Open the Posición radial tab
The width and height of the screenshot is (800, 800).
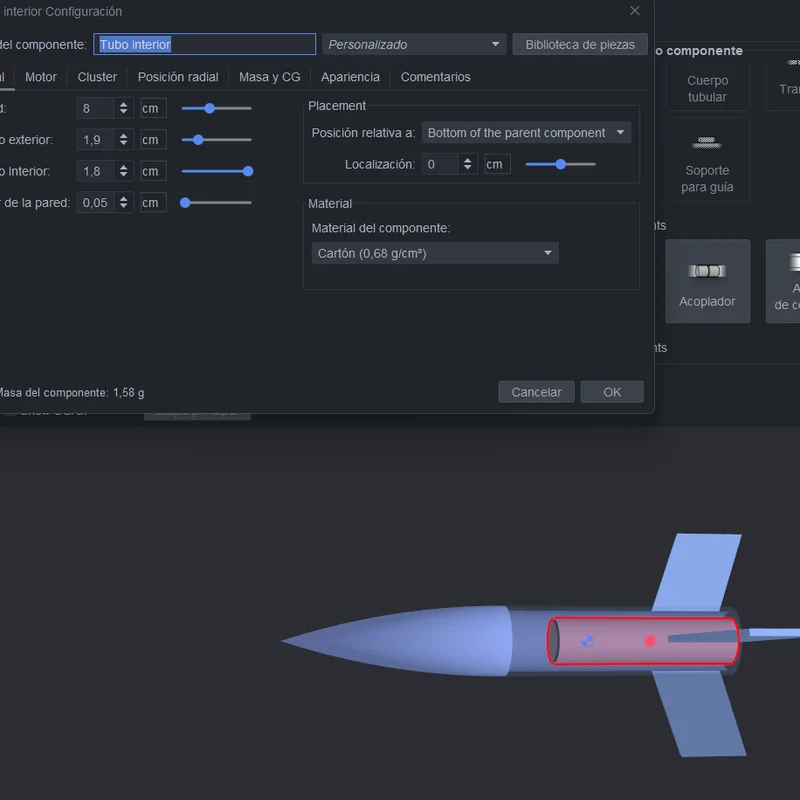tap(178, 77)
